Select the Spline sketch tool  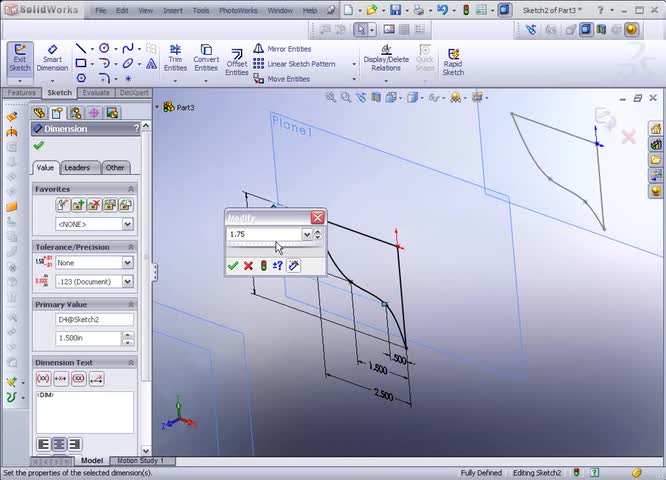click(127, 48)
